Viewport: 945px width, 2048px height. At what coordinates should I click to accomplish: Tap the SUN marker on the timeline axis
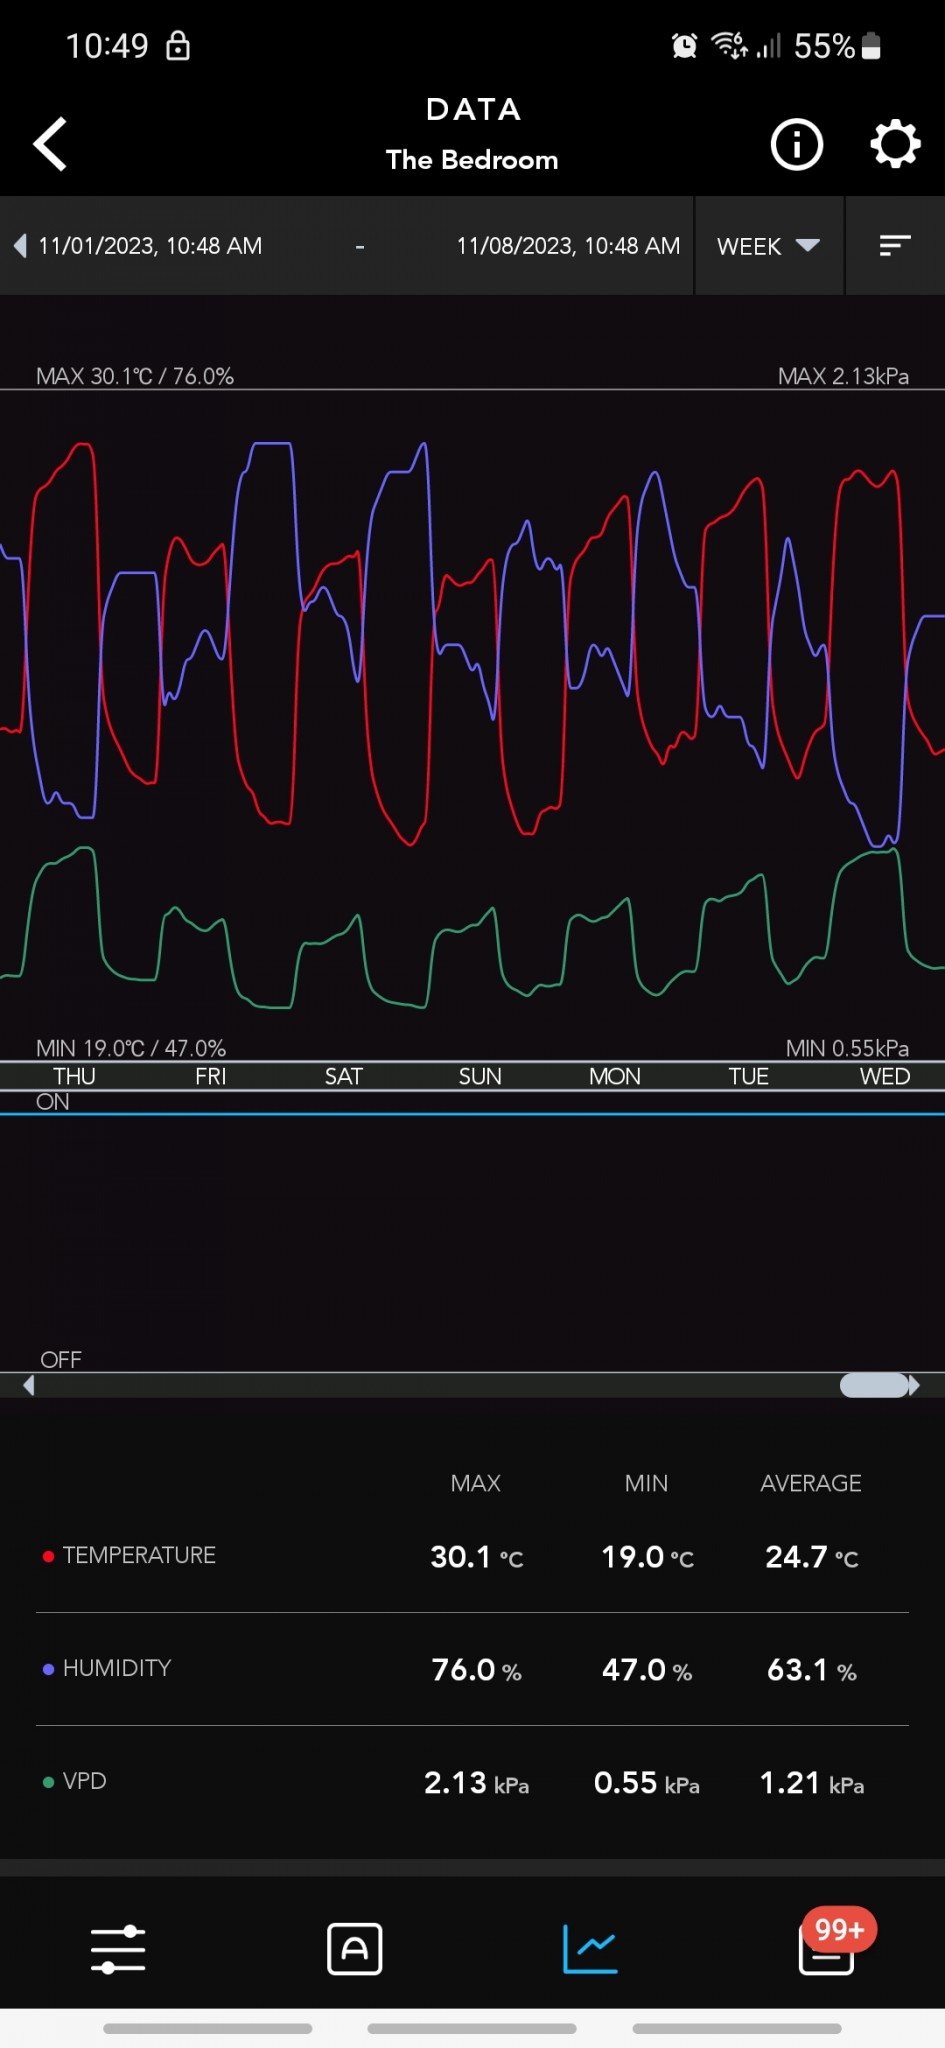click(x=480, y=1077)
